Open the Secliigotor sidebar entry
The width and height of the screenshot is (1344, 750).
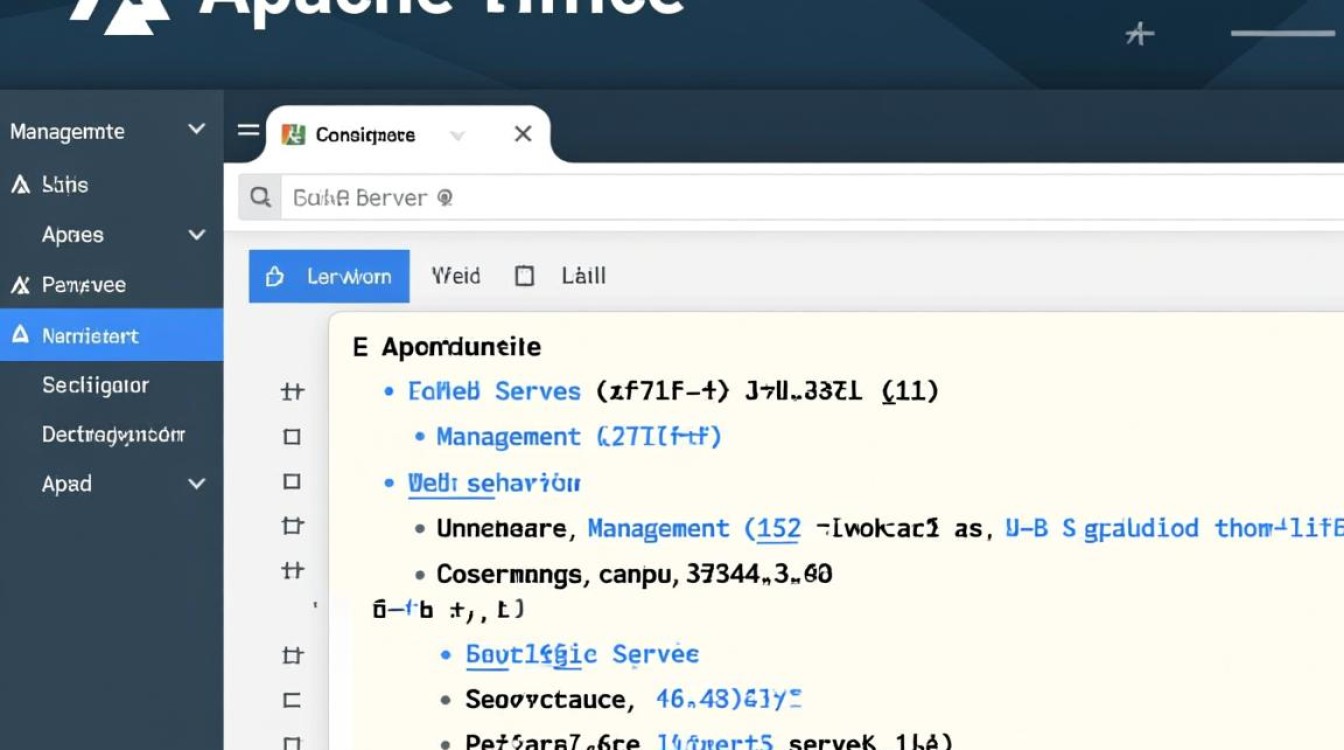pos(95,385)
